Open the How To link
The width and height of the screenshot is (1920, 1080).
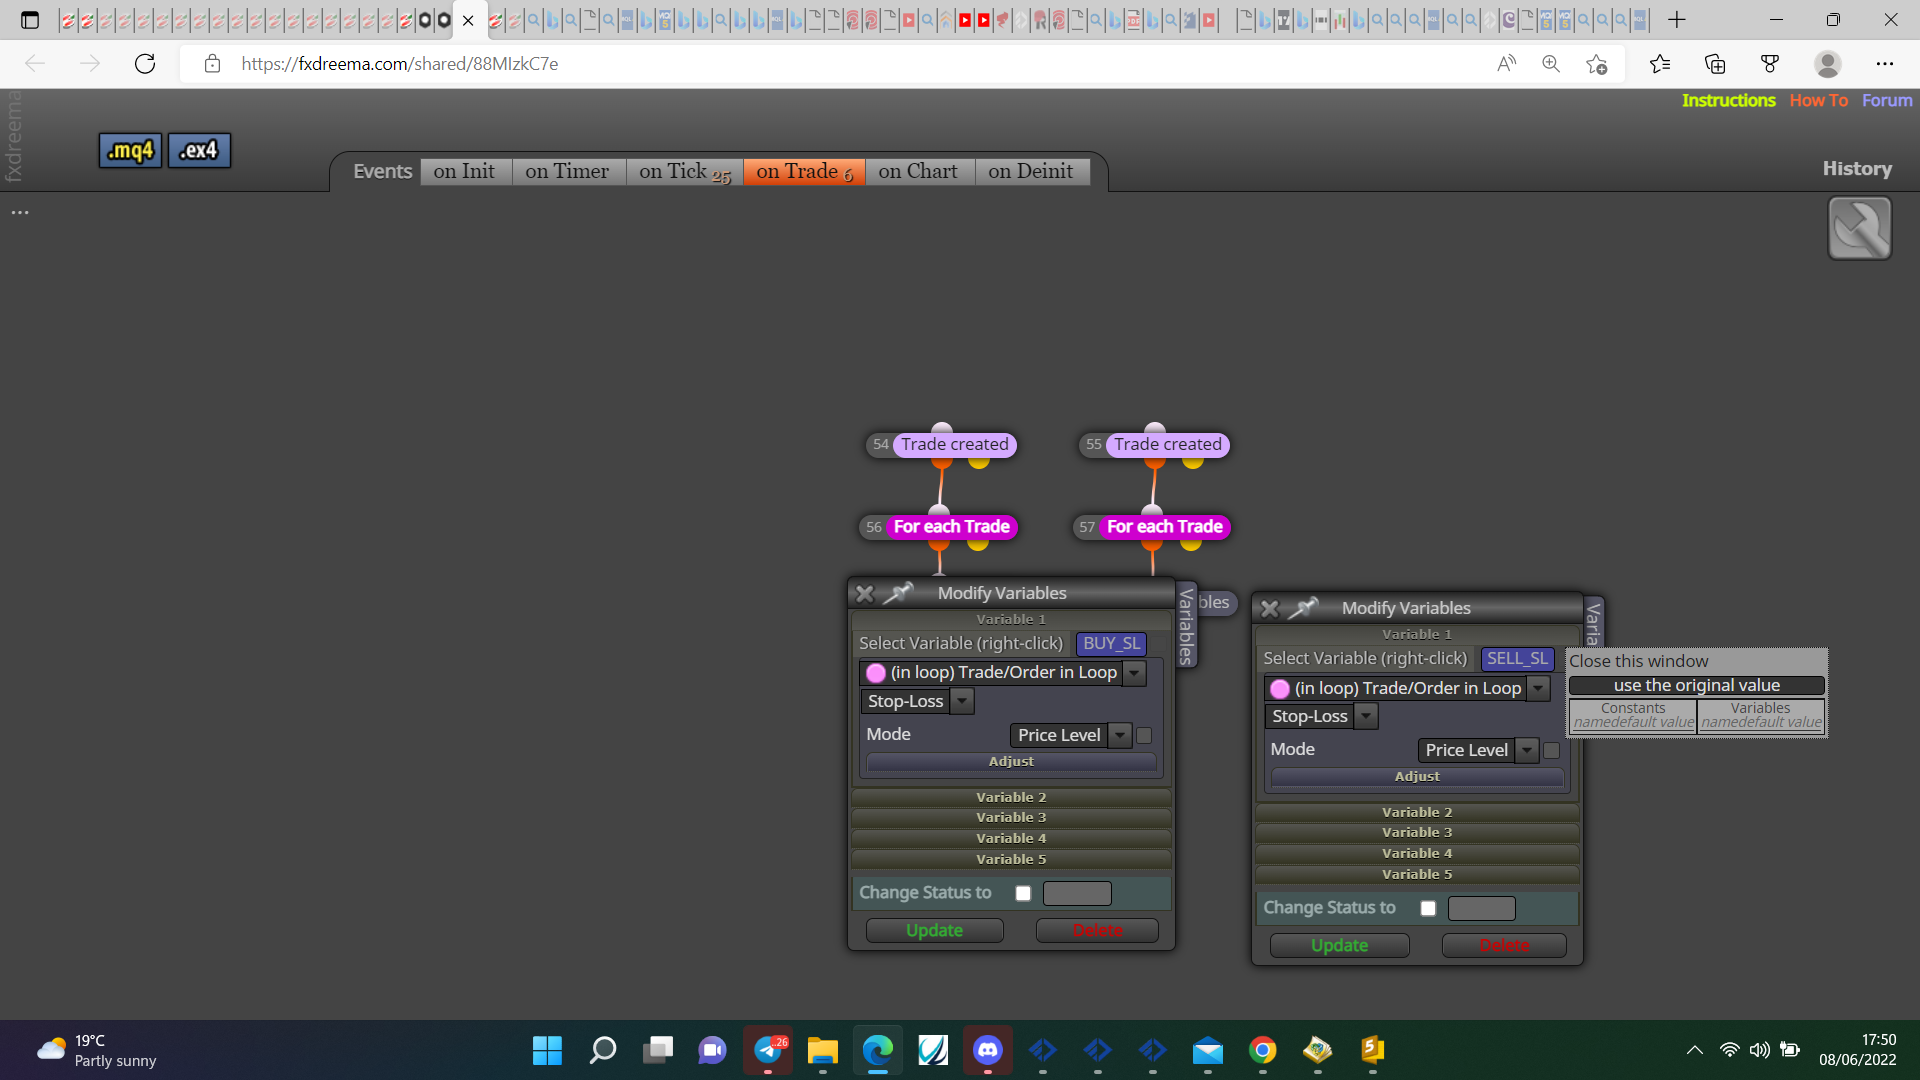pos(1819,100)
